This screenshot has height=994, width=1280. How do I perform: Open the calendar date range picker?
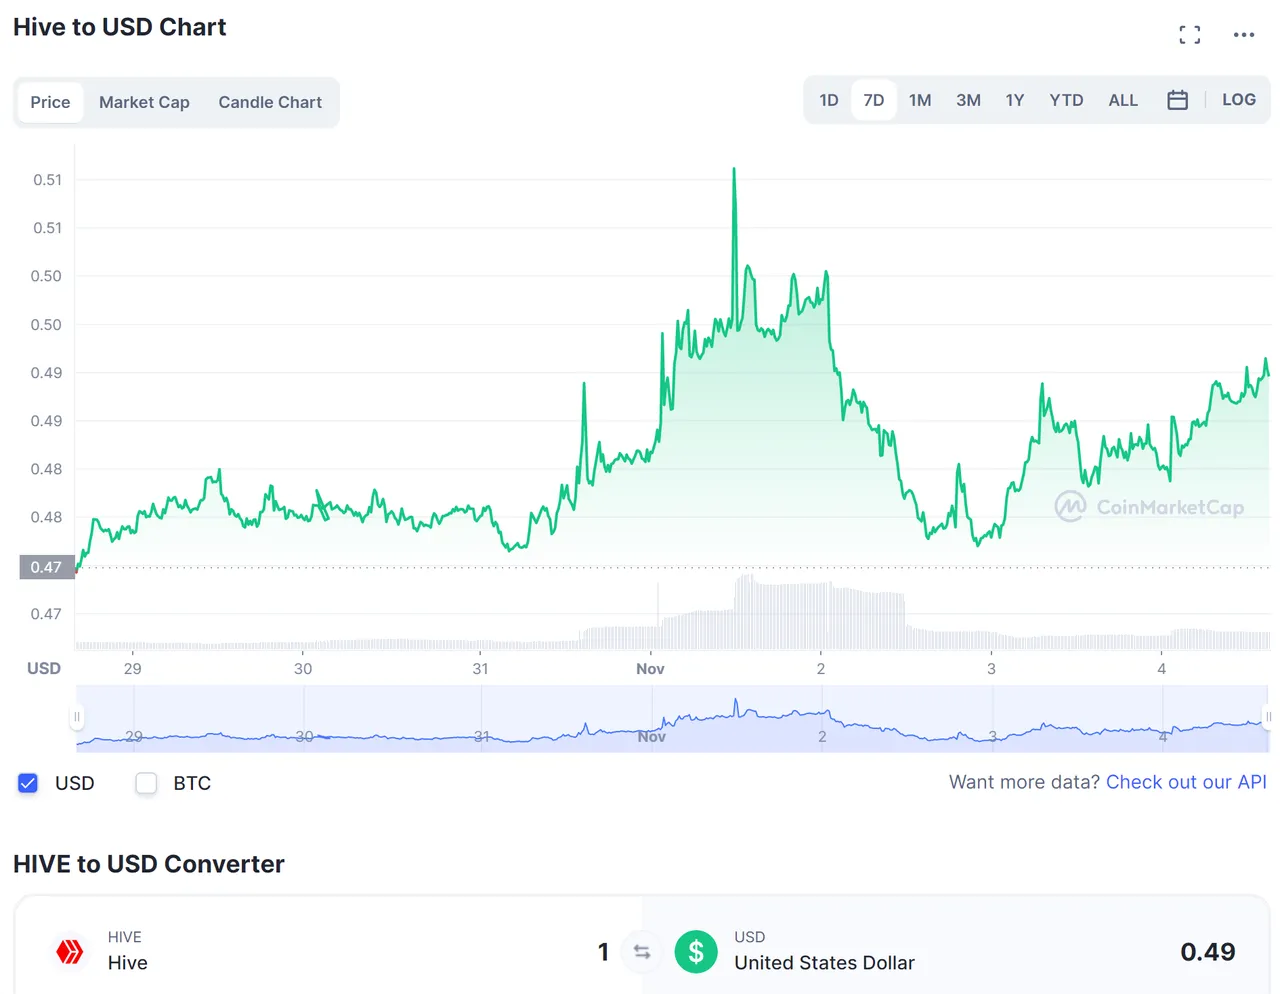(1177, 100)
